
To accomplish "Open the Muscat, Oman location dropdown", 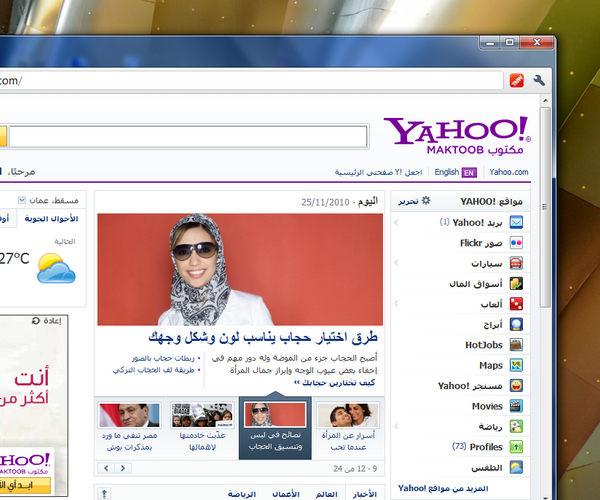I will tap(22, 200).
